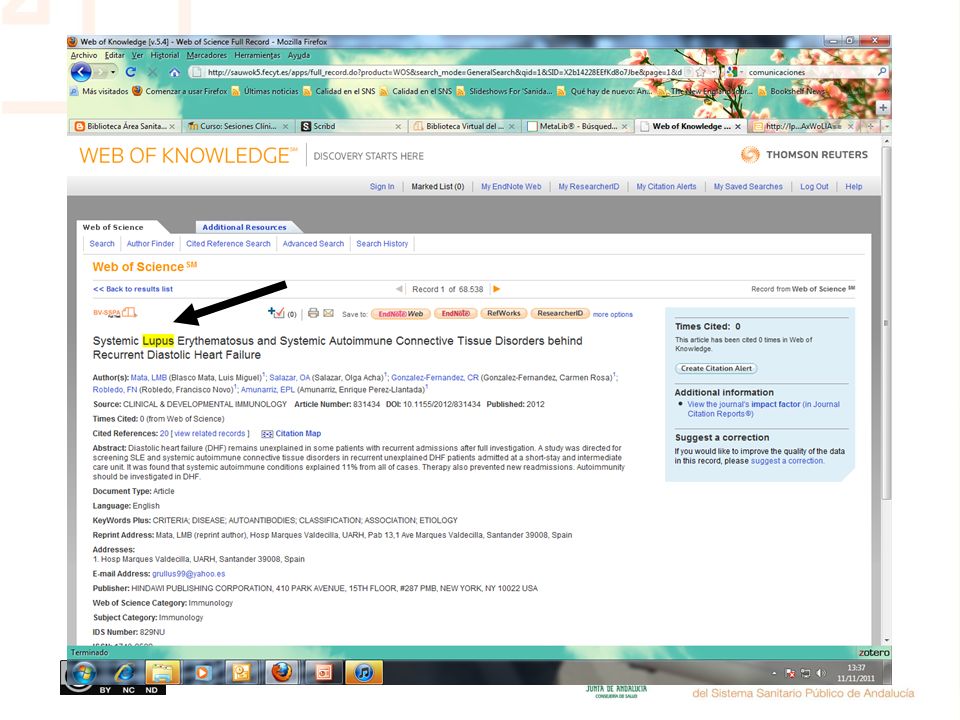Open iTunes from the taskbar
Viewport: 960px width, 720px height.
click(364, 673)
